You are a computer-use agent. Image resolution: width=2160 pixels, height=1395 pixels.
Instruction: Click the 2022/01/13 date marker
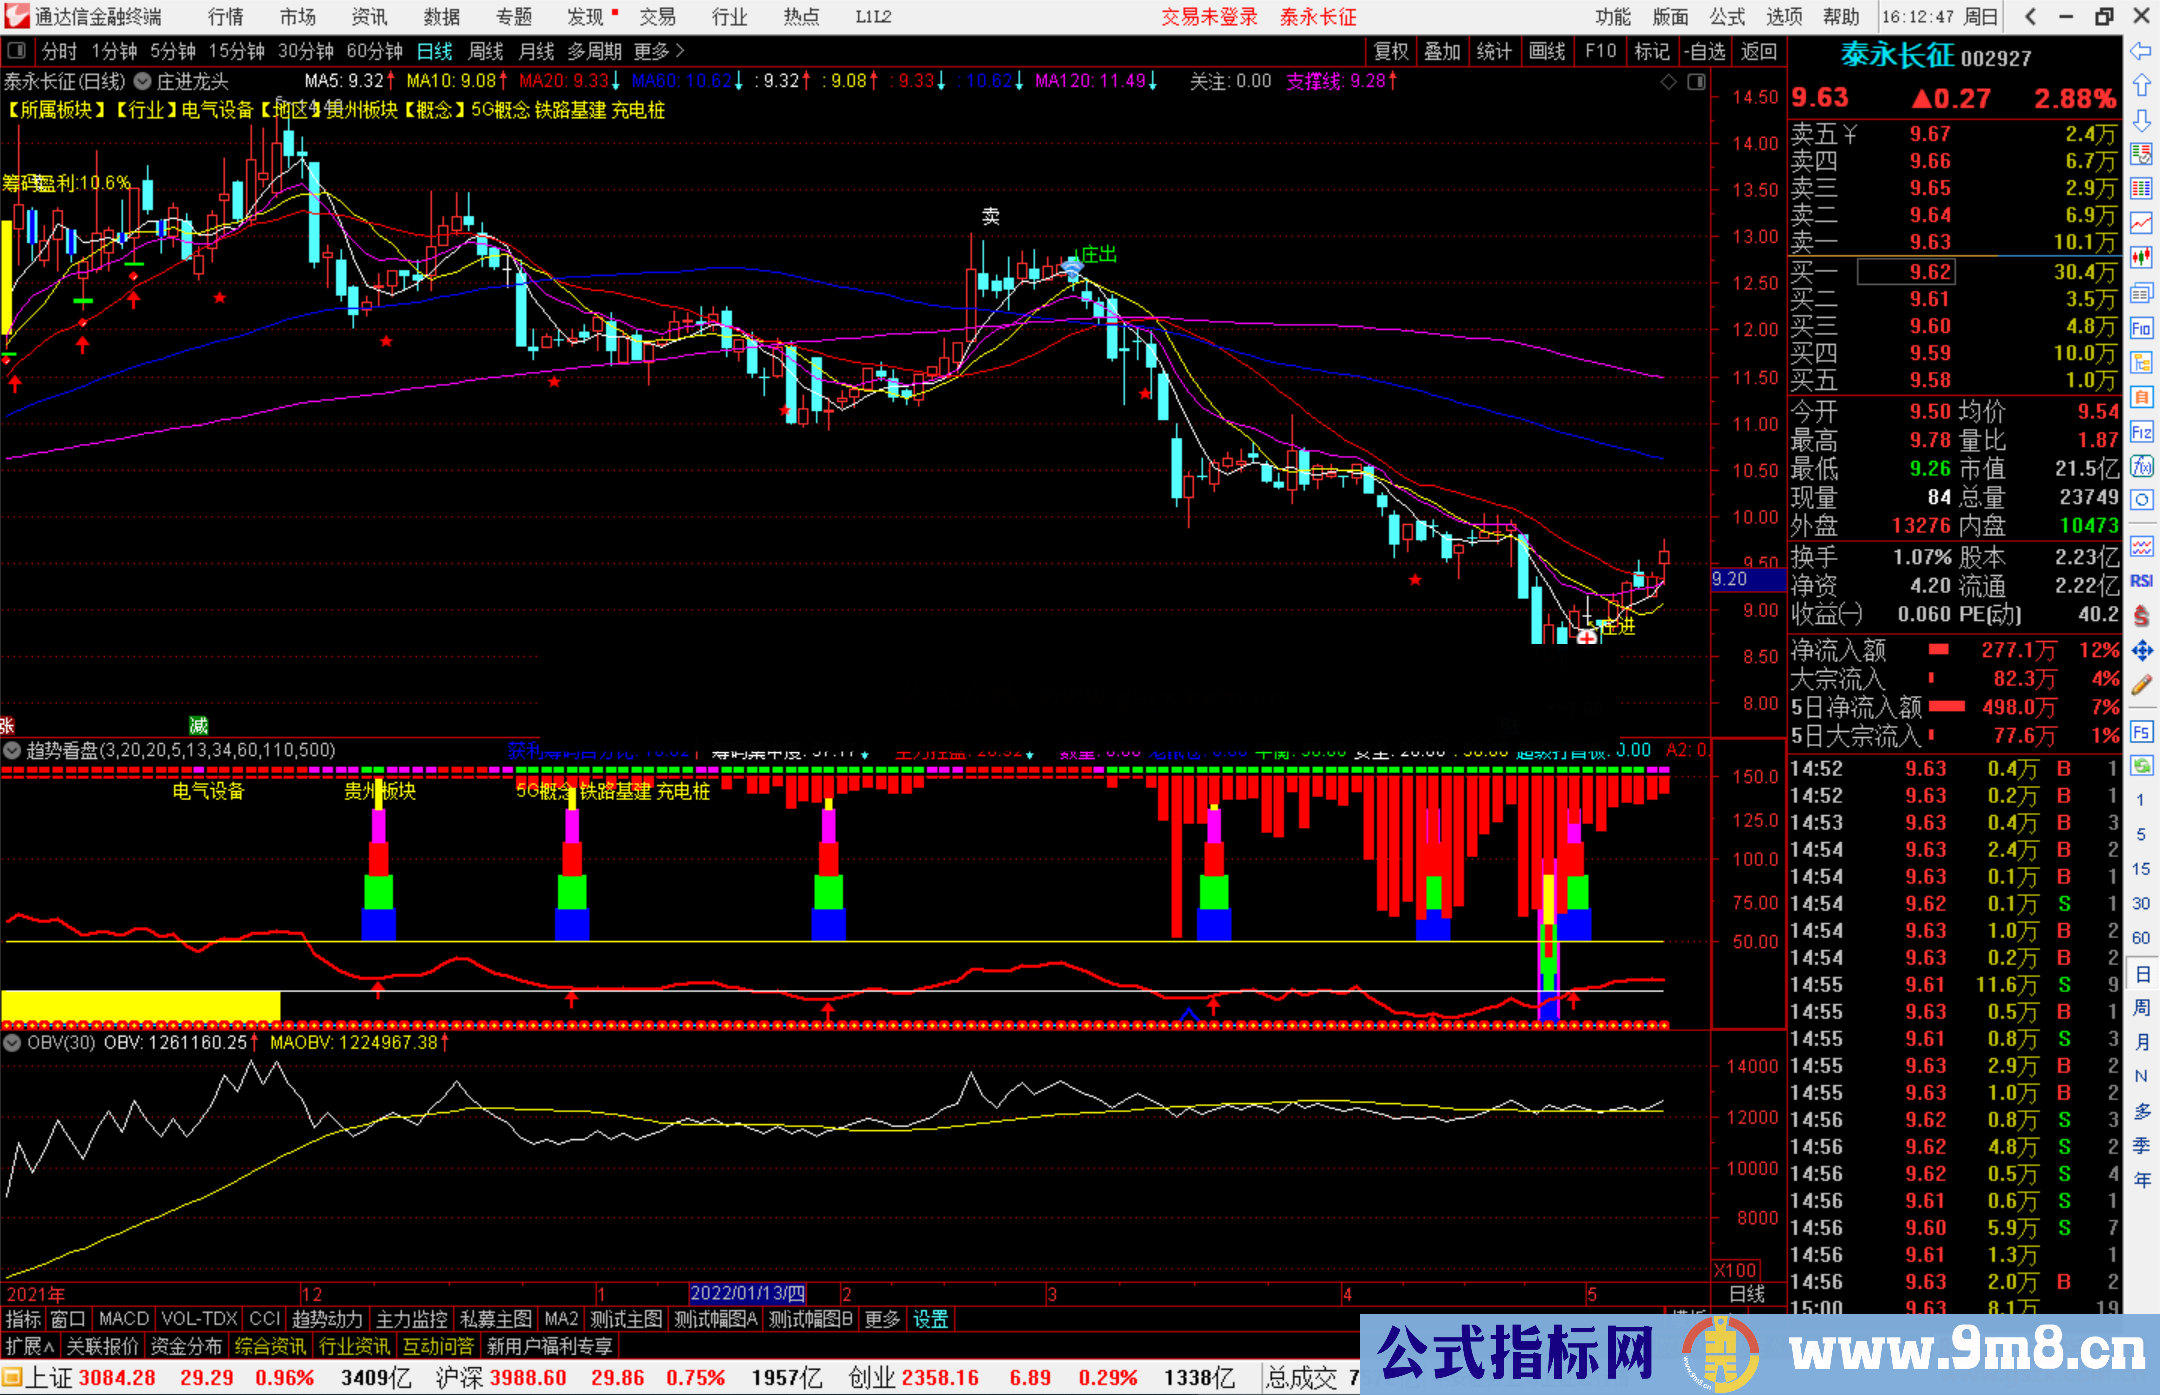click(x=747, y=1293)
